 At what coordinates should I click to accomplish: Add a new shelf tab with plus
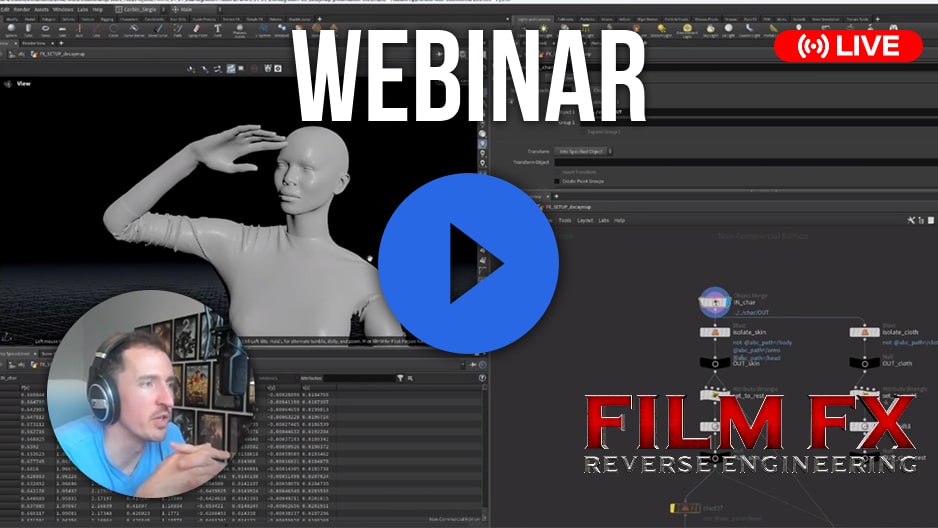pos(319,19)
